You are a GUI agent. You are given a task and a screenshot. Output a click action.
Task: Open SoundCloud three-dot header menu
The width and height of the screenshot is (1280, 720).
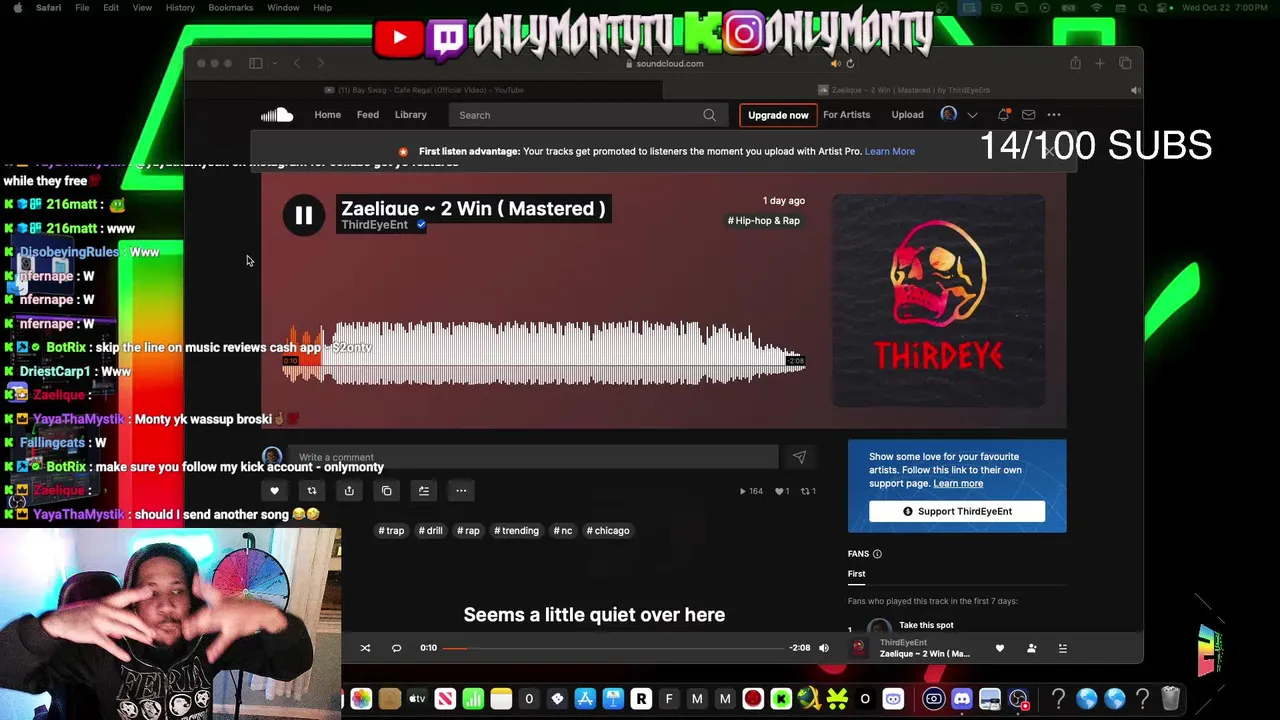click(x=1053, y=115)
